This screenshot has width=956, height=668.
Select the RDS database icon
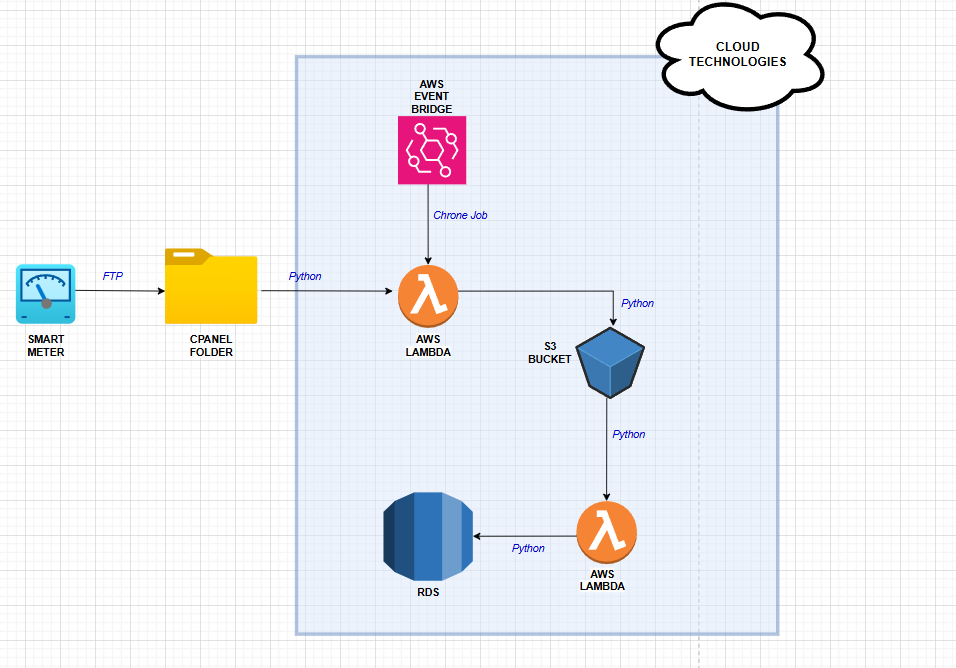pos(428,535)
